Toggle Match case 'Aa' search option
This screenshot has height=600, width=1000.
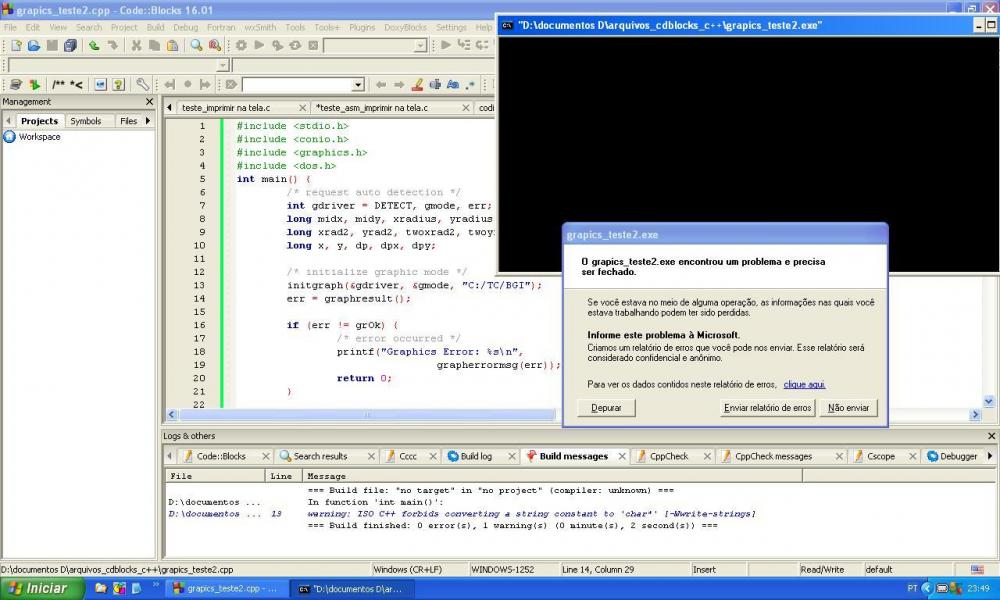coord(453,85)
